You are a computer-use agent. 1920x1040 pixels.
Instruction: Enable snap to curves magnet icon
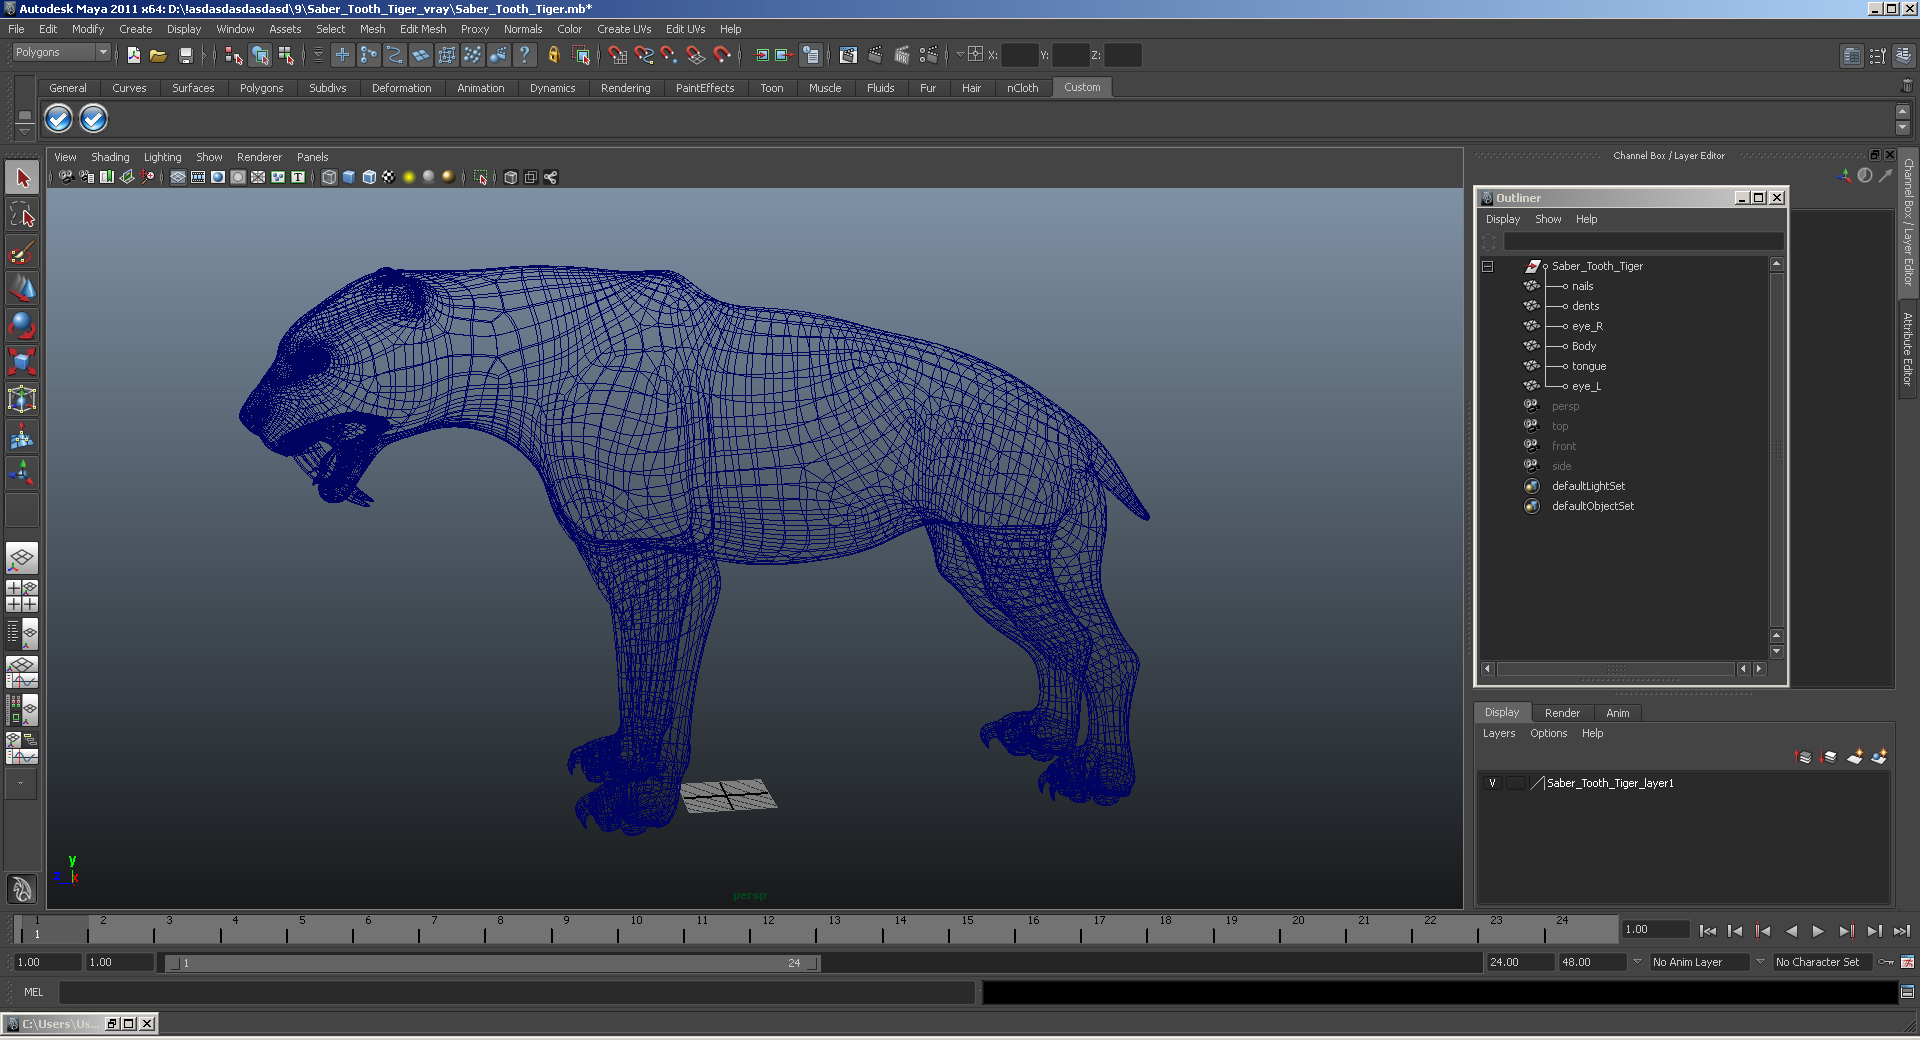[x=644, y=55]
